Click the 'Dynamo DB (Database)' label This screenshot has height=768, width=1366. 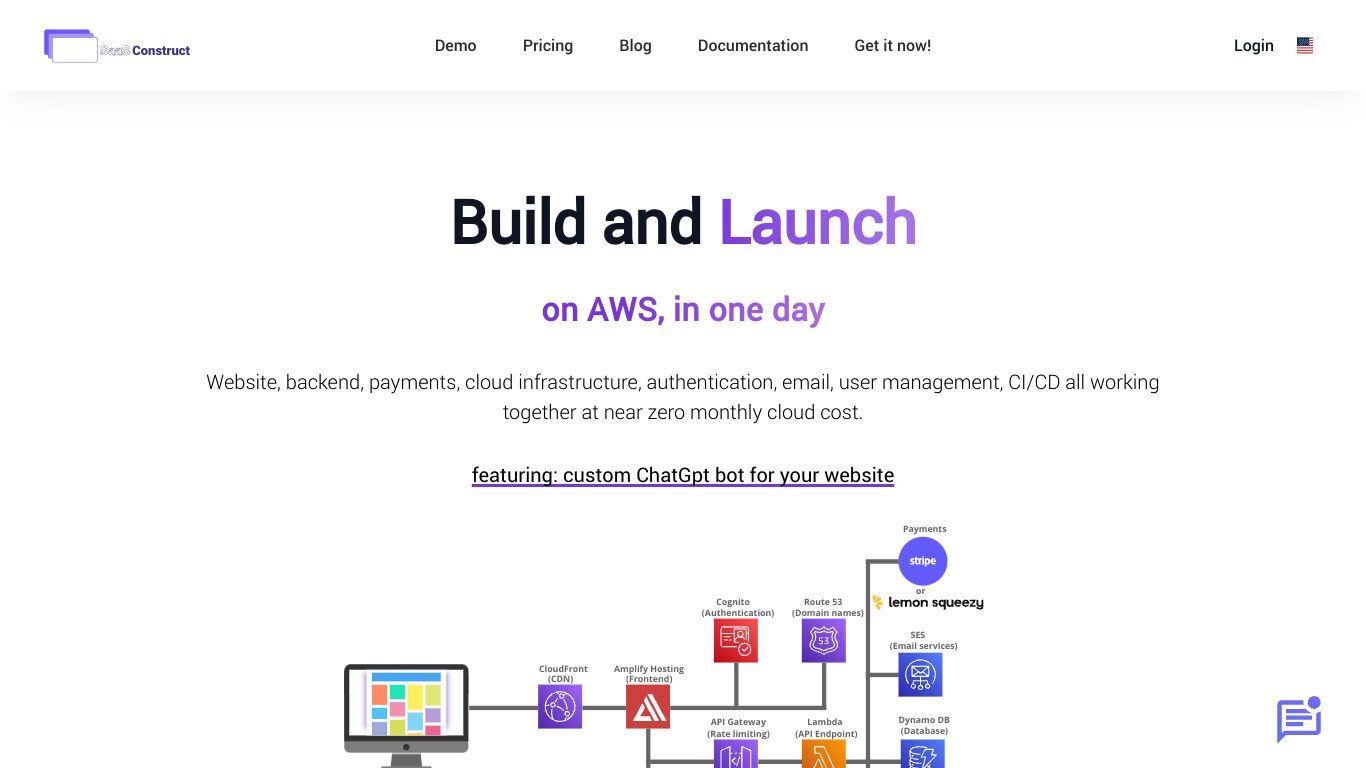[924, 725]
